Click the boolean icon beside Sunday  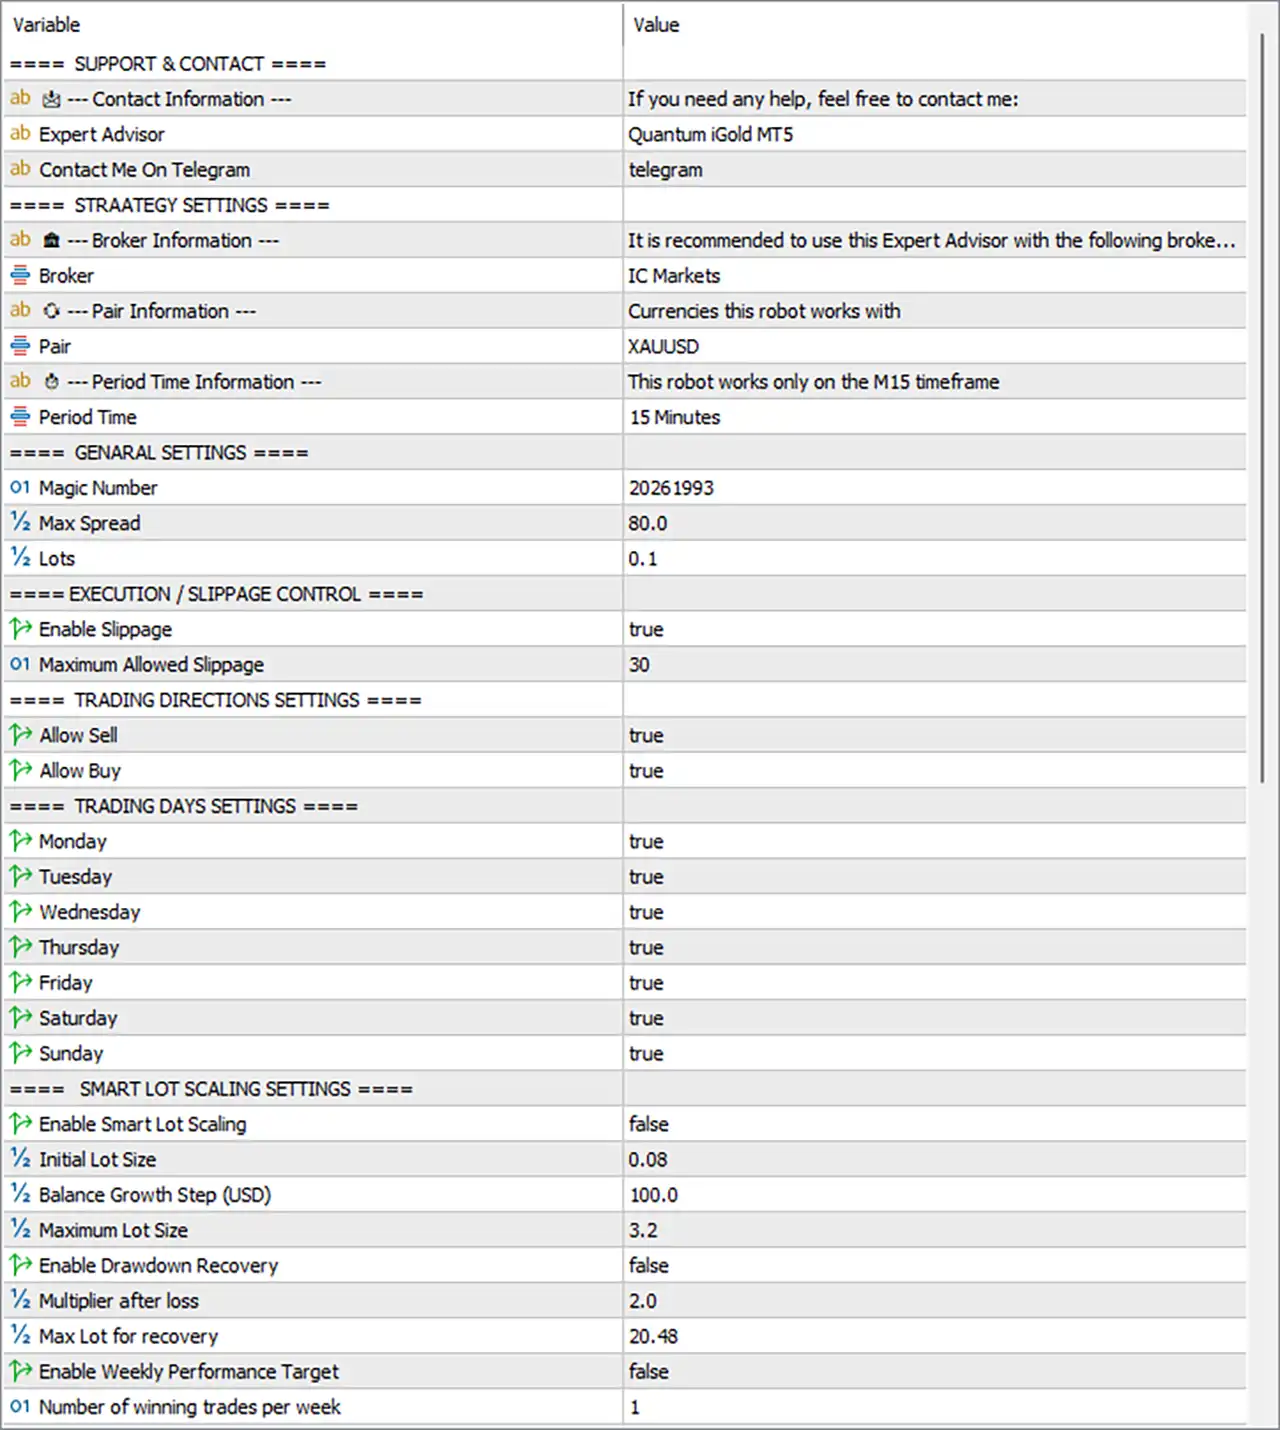tap(20, 1053)
